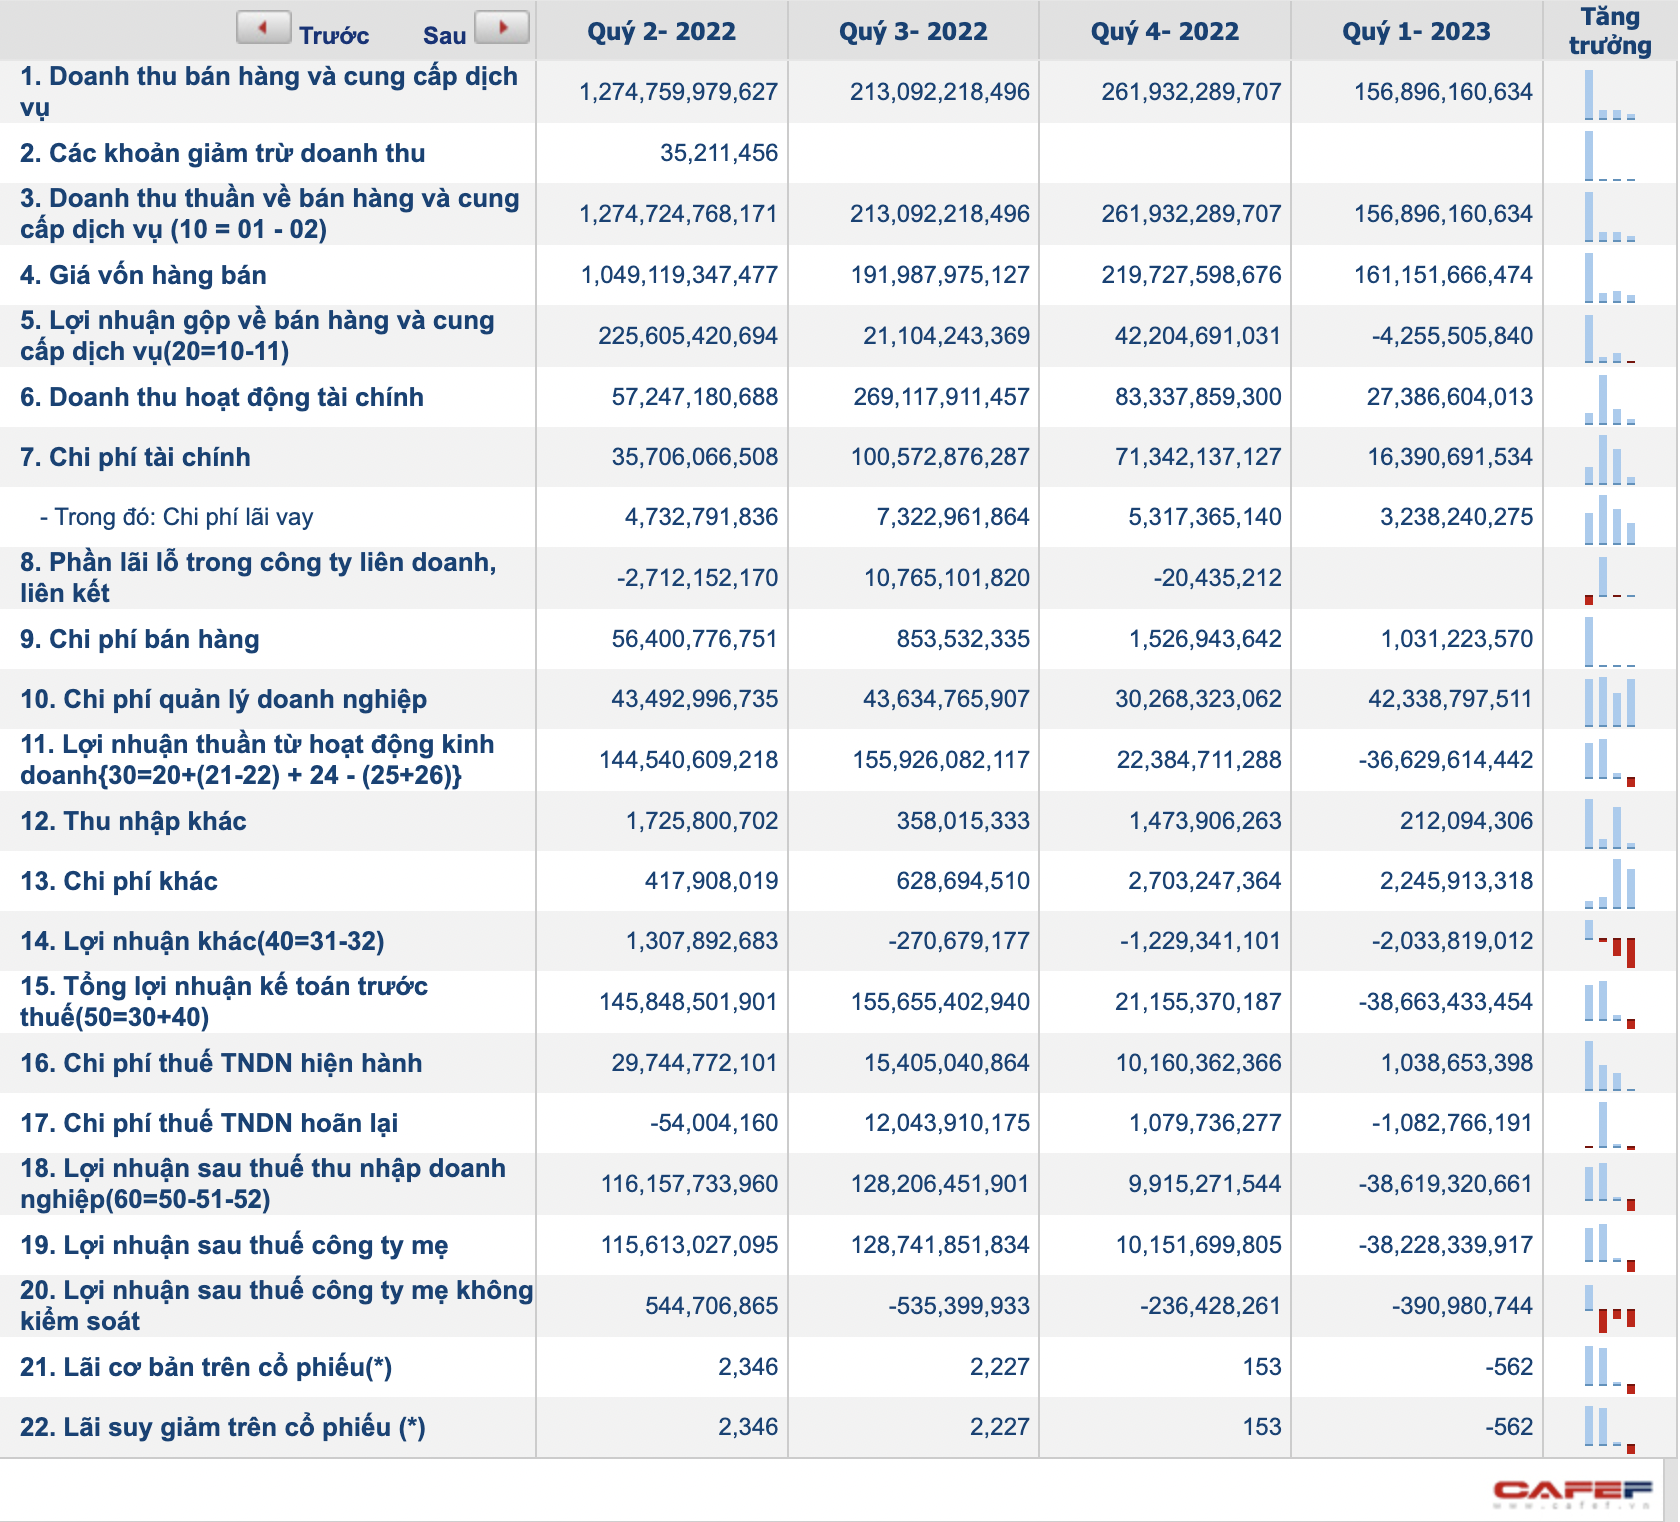The image size is (1680, 1522).
Task: Open growth chart for Thu nhập khác
Action: (x=1610, y=823)
